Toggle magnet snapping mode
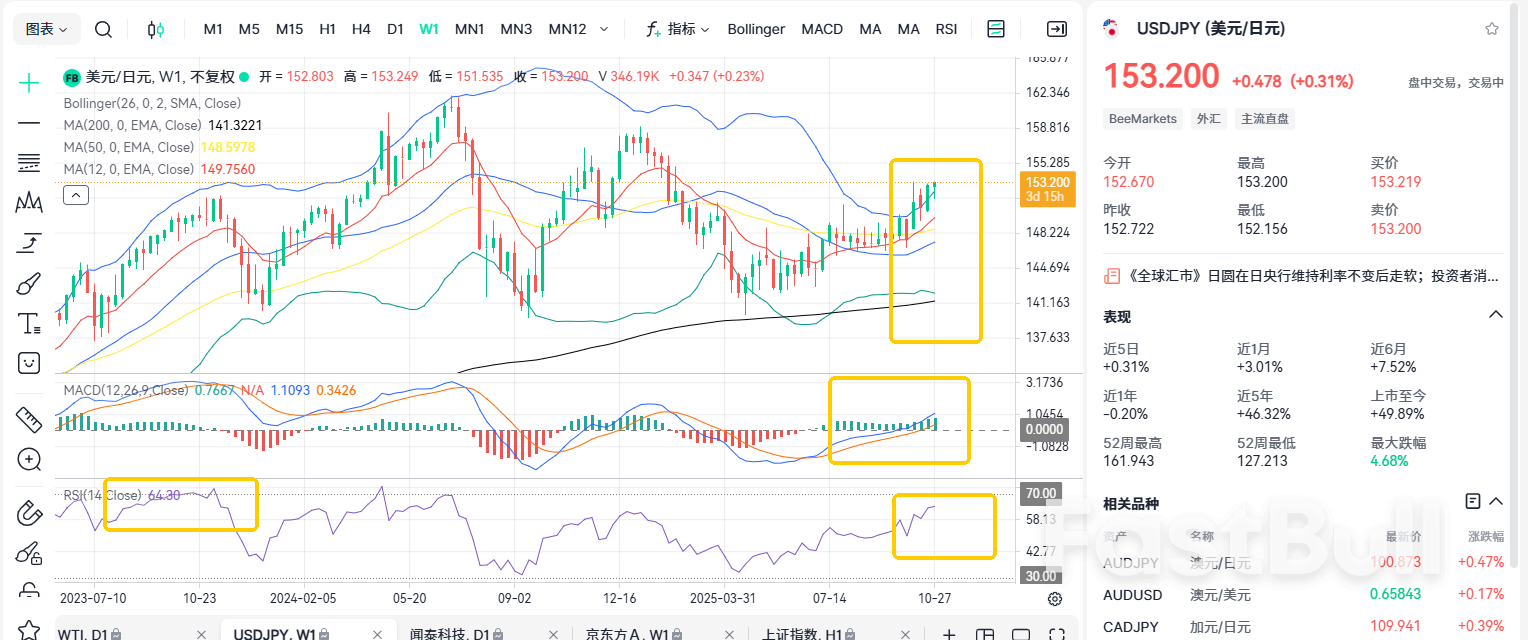1528x640 pixels. pyautogui.click(x=30, y=514)
